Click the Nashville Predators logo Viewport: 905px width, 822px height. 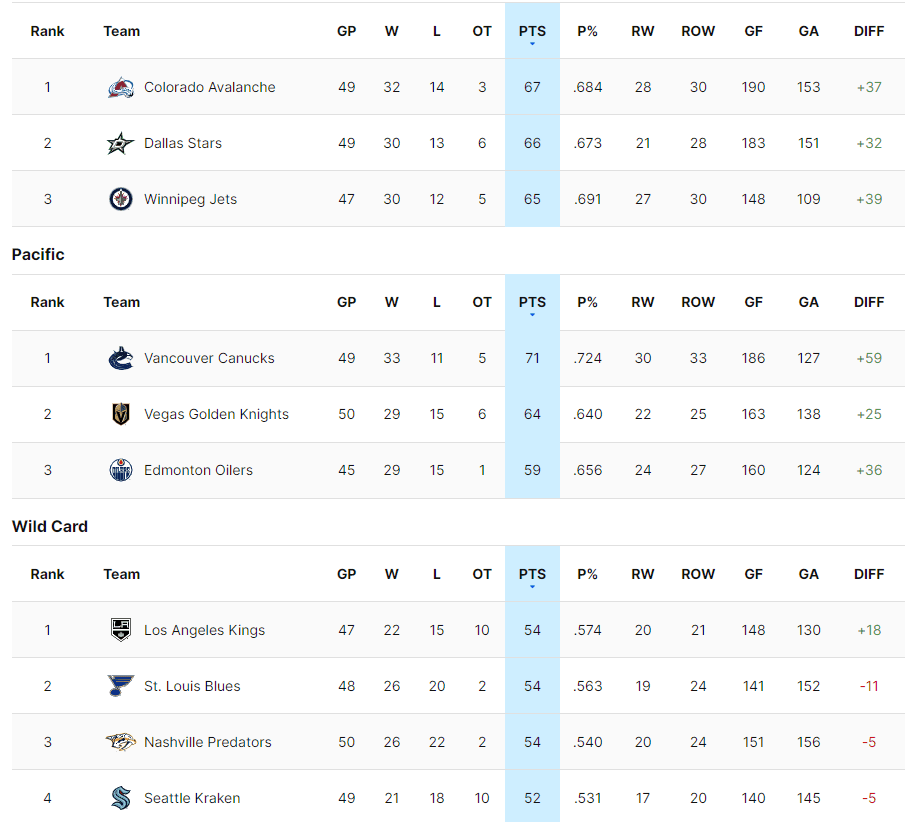tap(120, 742)
